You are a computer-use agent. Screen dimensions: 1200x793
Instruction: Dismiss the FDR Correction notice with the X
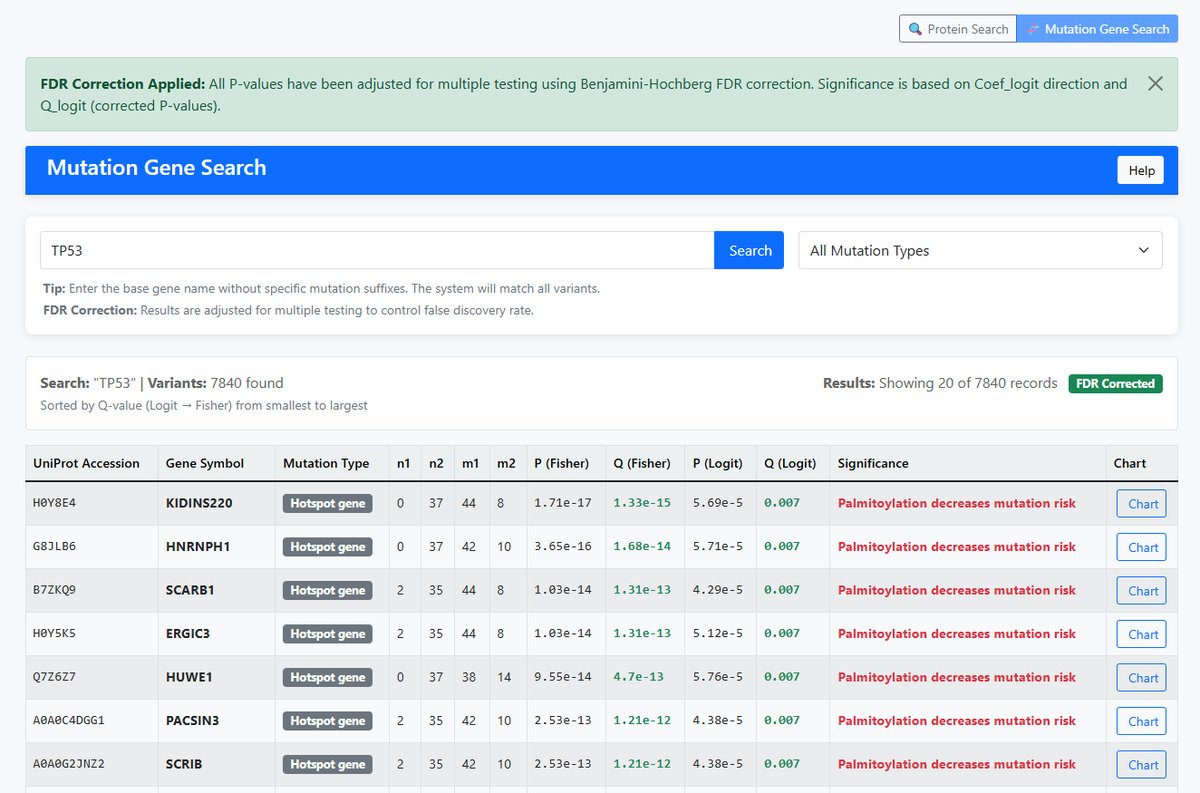1155,83
